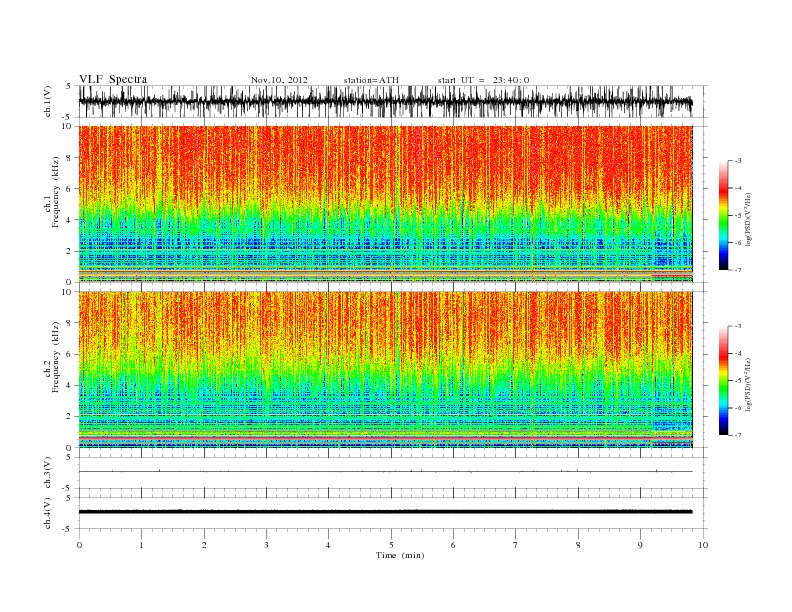Click the "-7" value on ch.1 color bar
This screenshot has height=612, width=792.
tap(738, 270)
